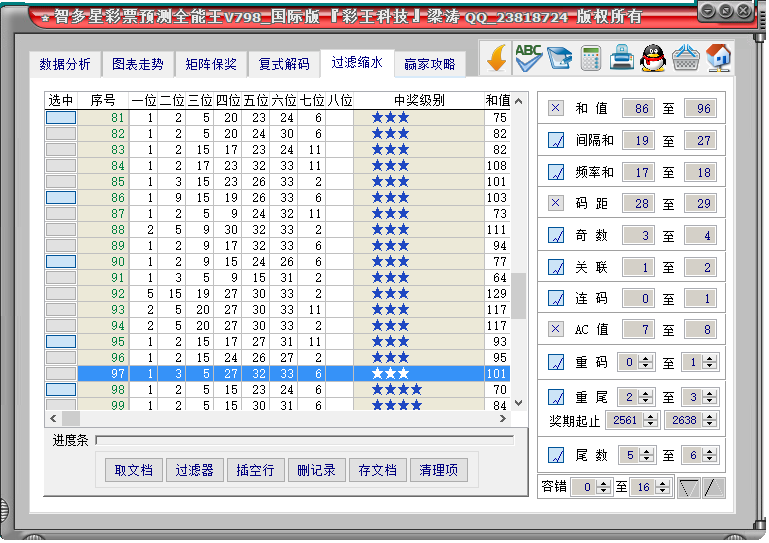Viewport: 769px width, 543px height.
Task: Toggle the 间隔和 filter checkbox
Action: tap(556, 140)
